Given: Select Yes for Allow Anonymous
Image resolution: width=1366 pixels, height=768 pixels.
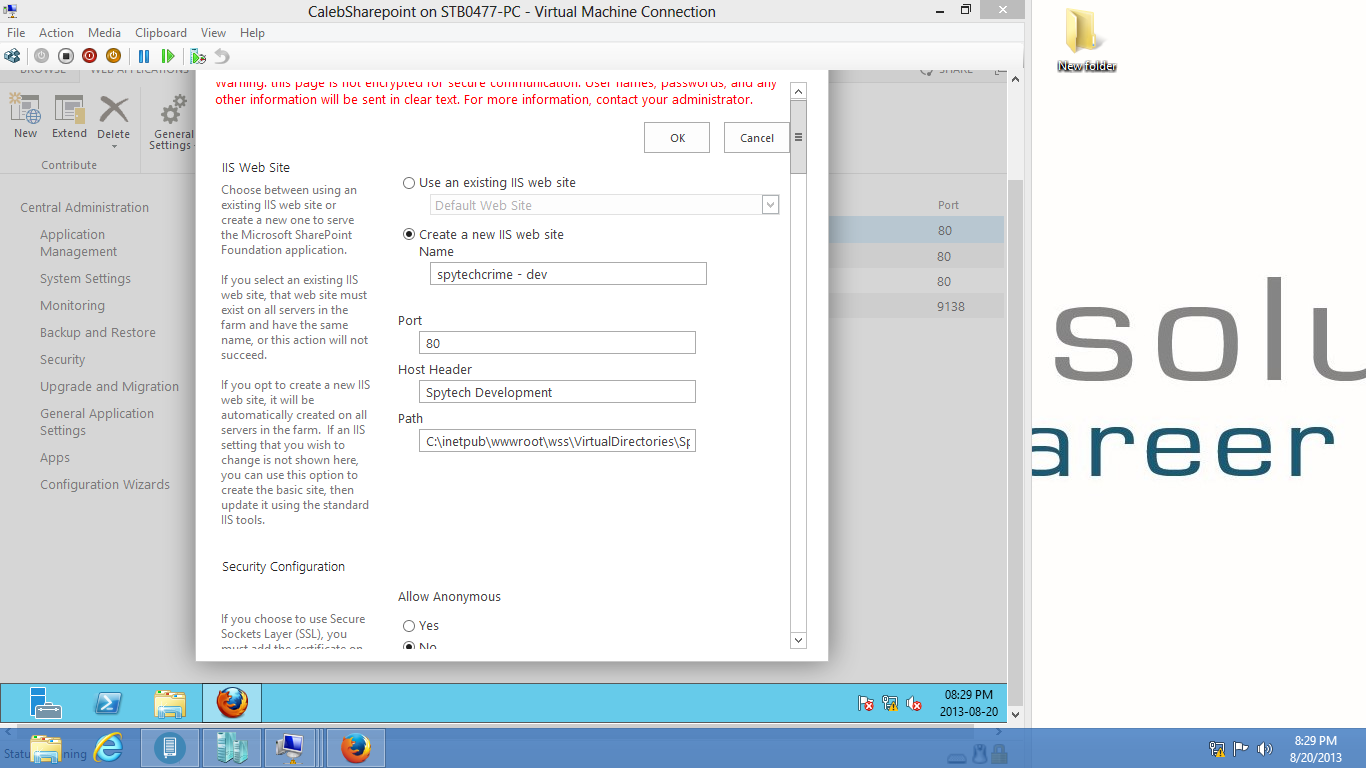Looking at the screenshot, I should pos(409,626).
